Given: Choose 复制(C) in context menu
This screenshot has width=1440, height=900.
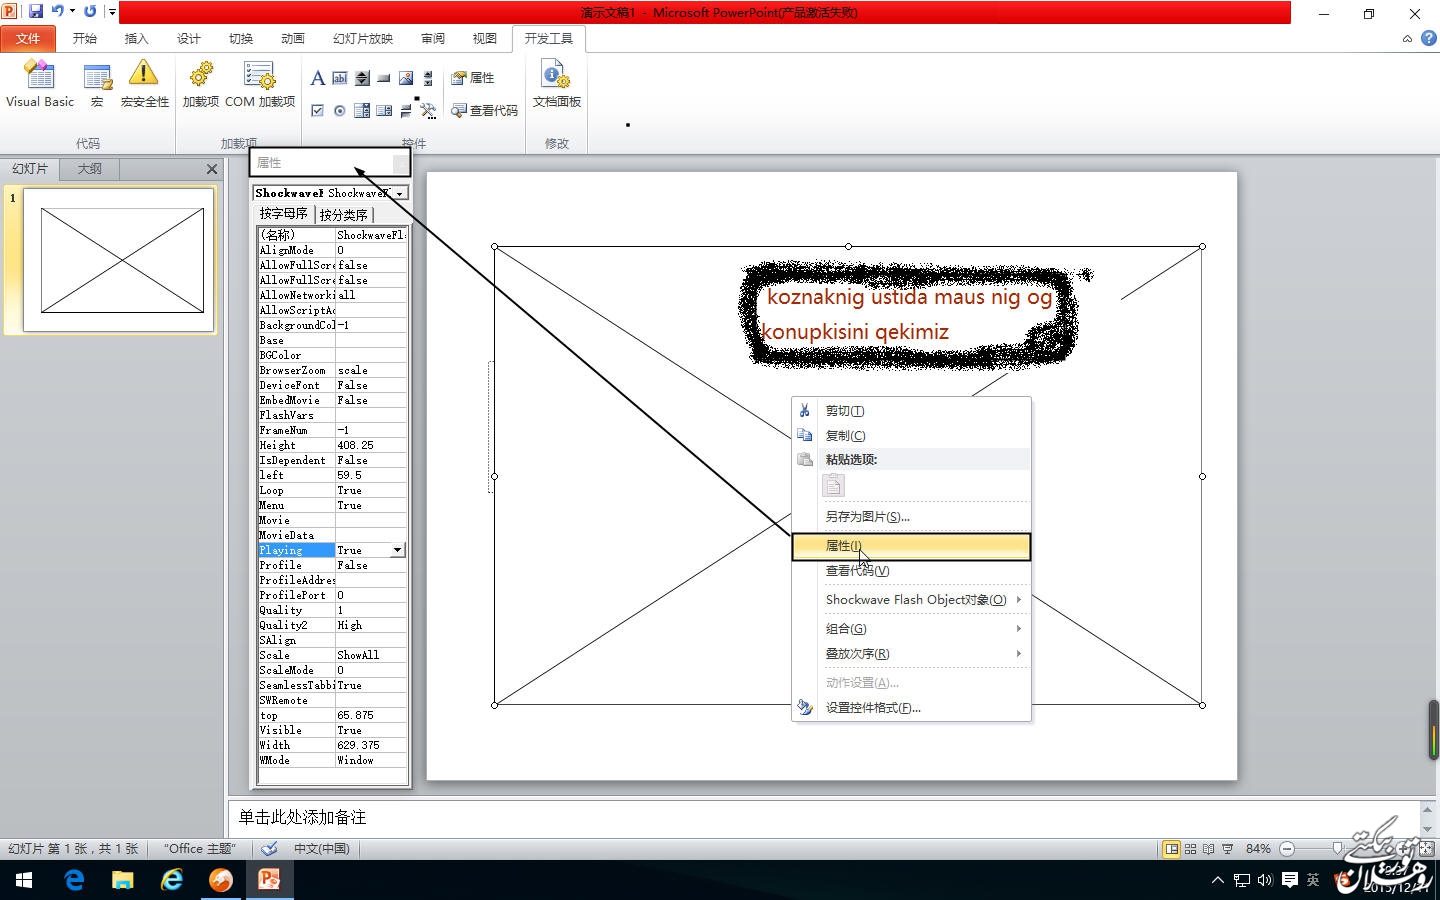Looking at the screenshot, I should (911, 436).
